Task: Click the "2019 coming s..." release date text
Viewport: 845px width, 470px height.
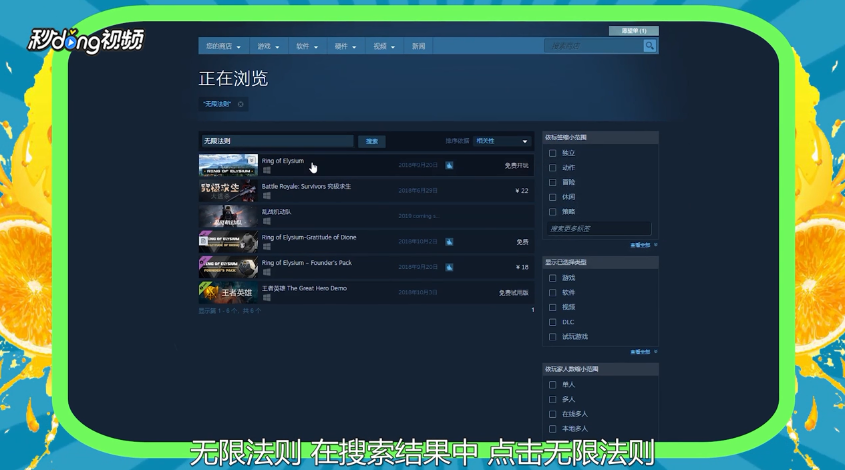Action: (418, 216)
